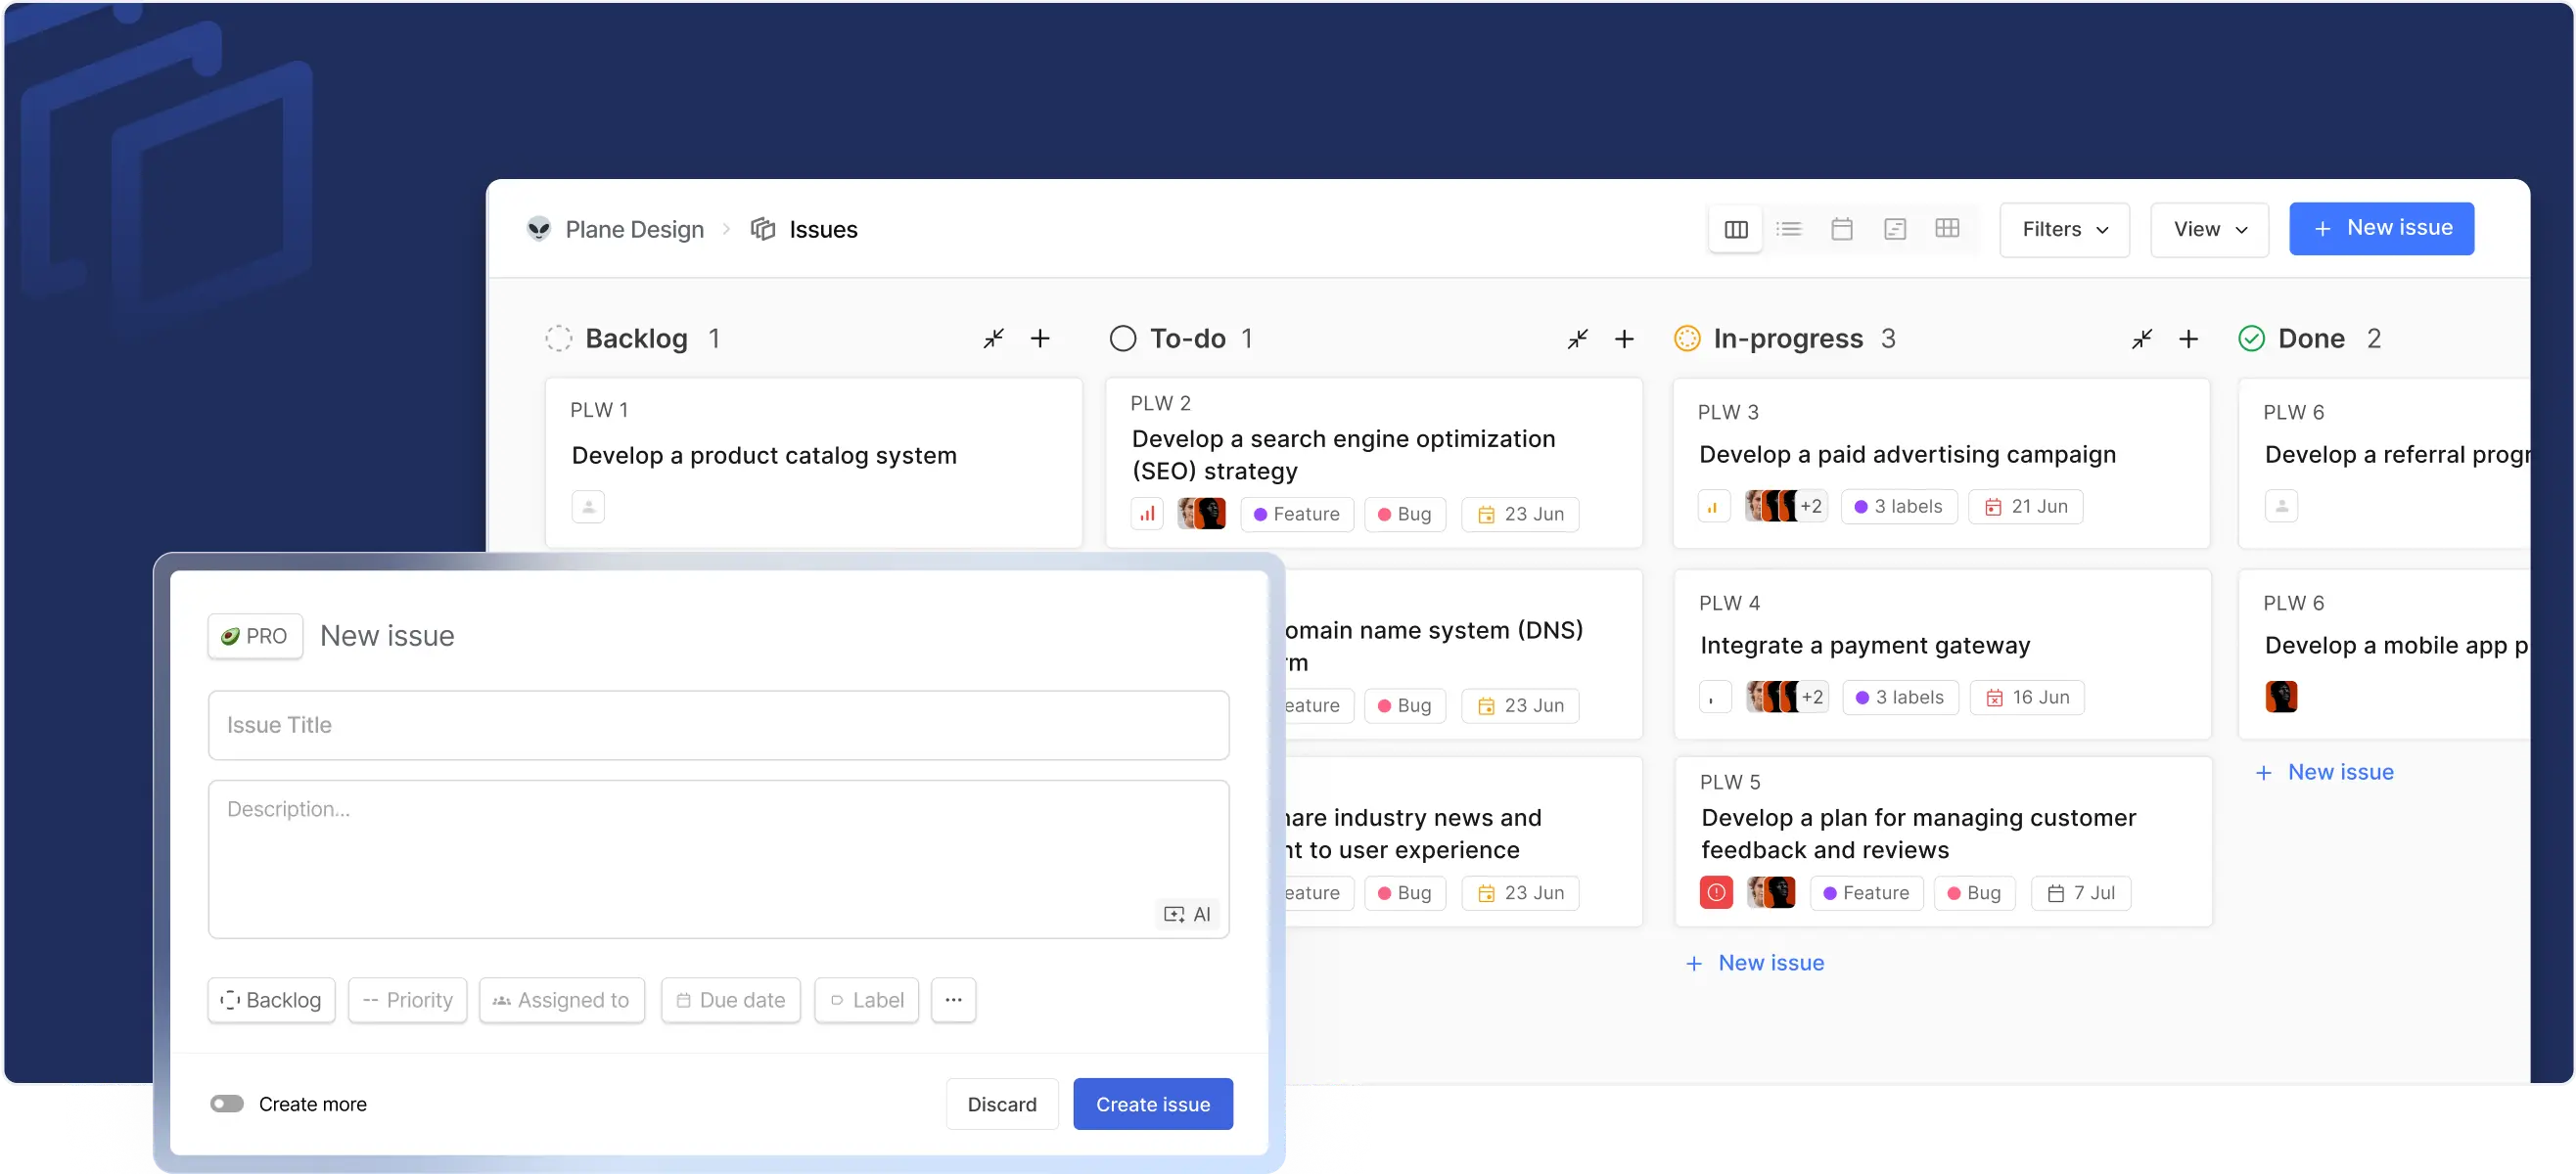Click priority icon on PLW 2 card

(x=1147, y=514)
